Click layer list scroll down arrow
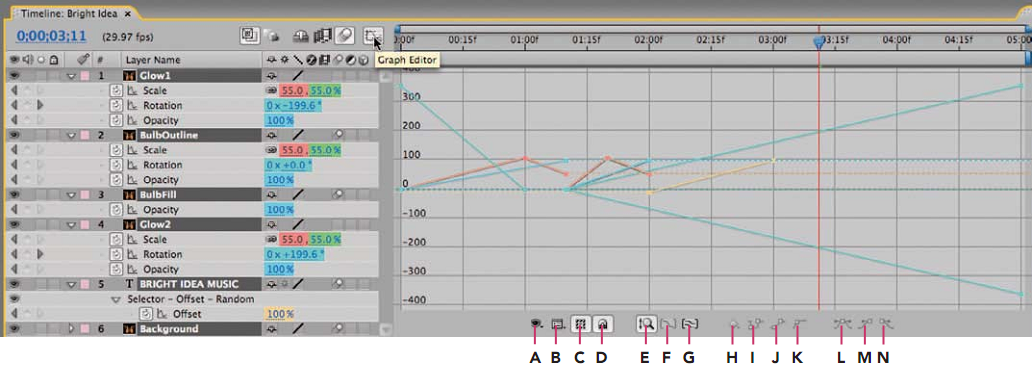 pyautogui.click(x=386, y=330)
